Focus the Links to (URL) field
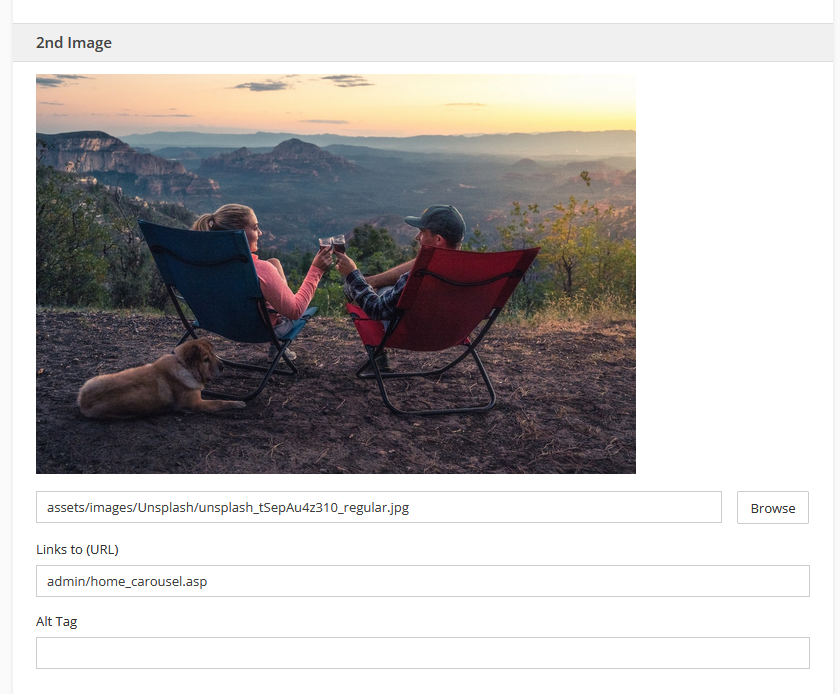Screen dimensions: 840x694 [423, 581]
